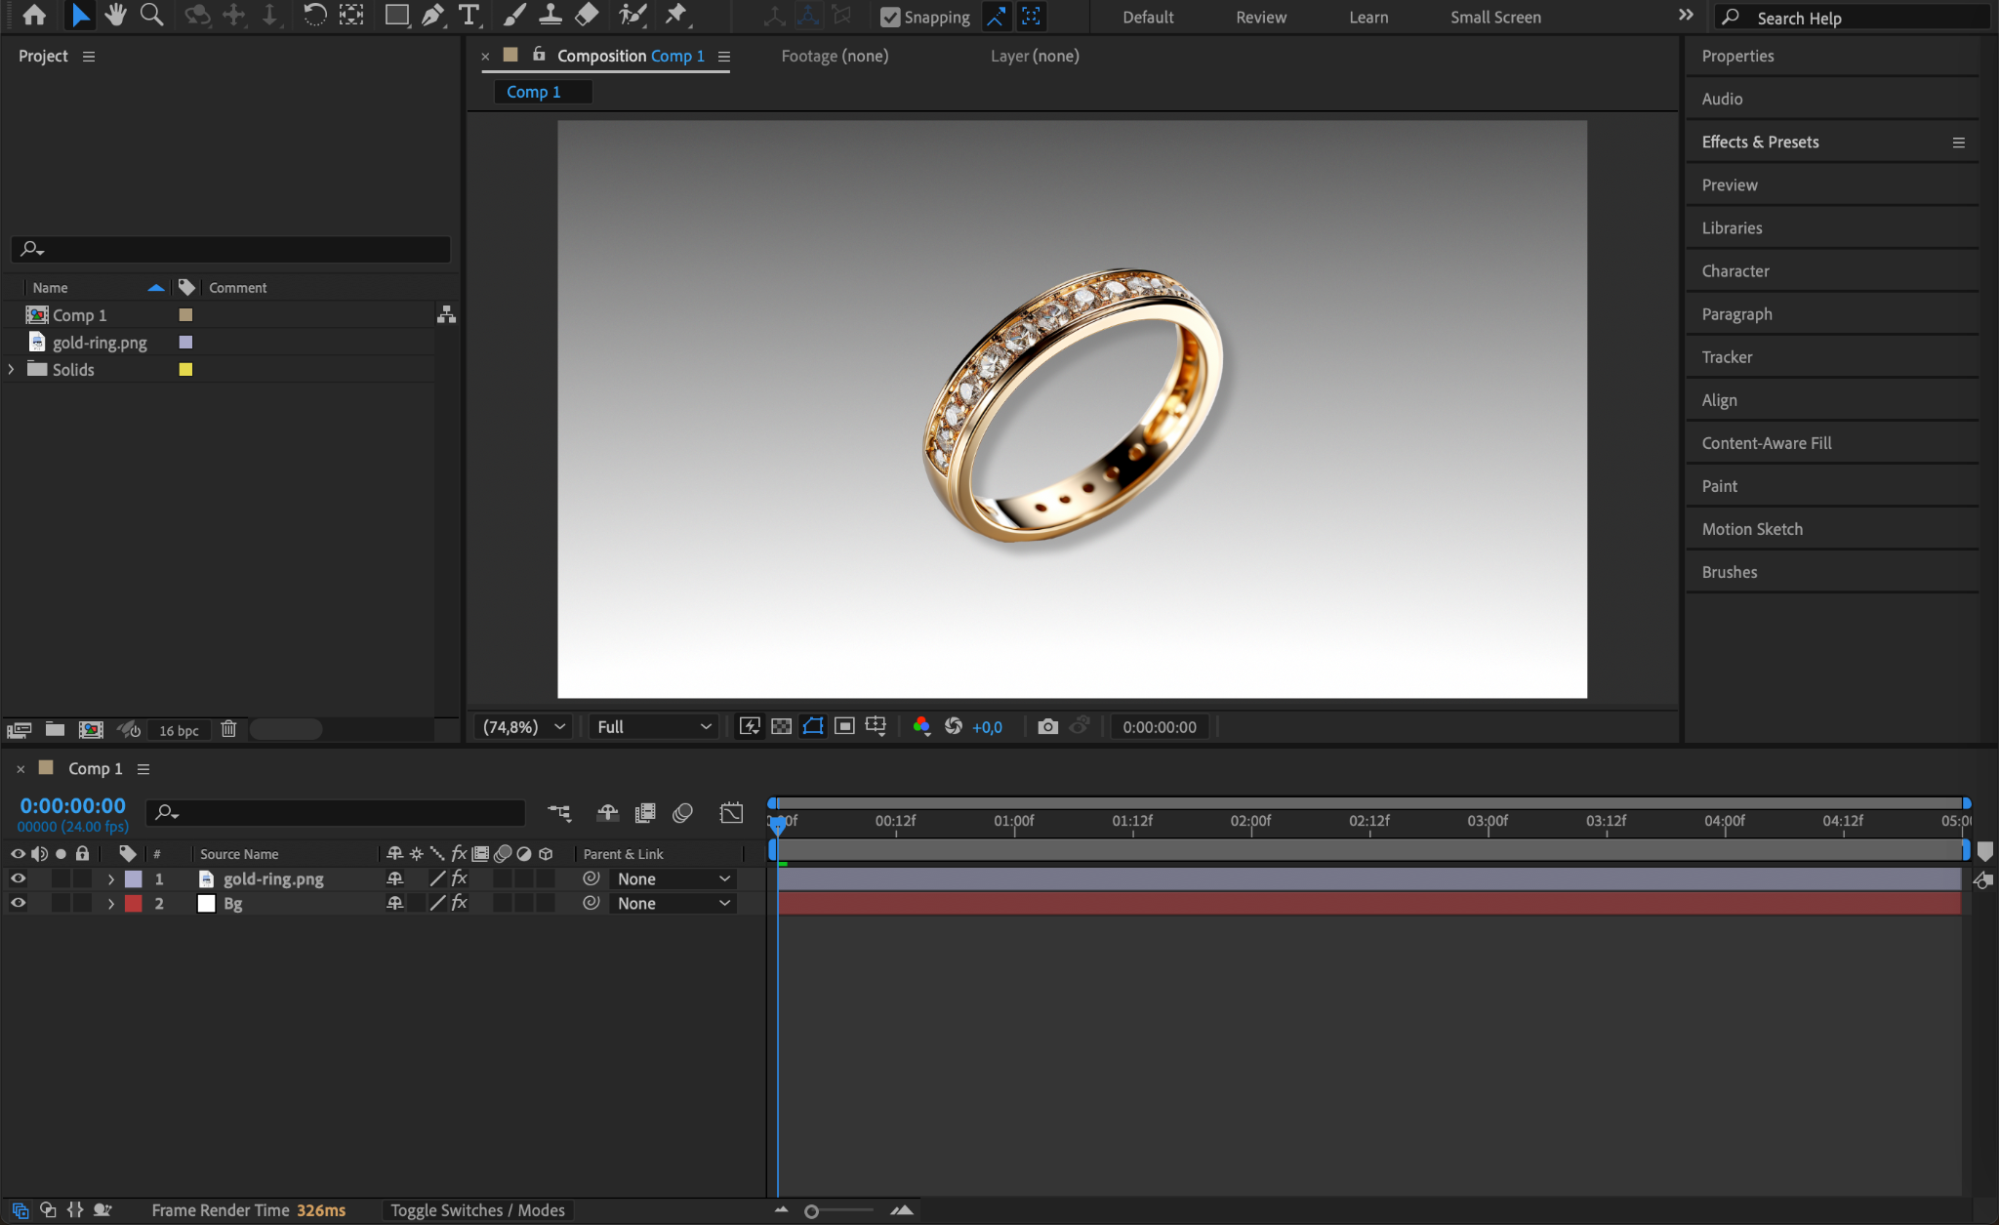Click the Home icon in toolbar
The image size is (1999, 1225).
[34, 15]
